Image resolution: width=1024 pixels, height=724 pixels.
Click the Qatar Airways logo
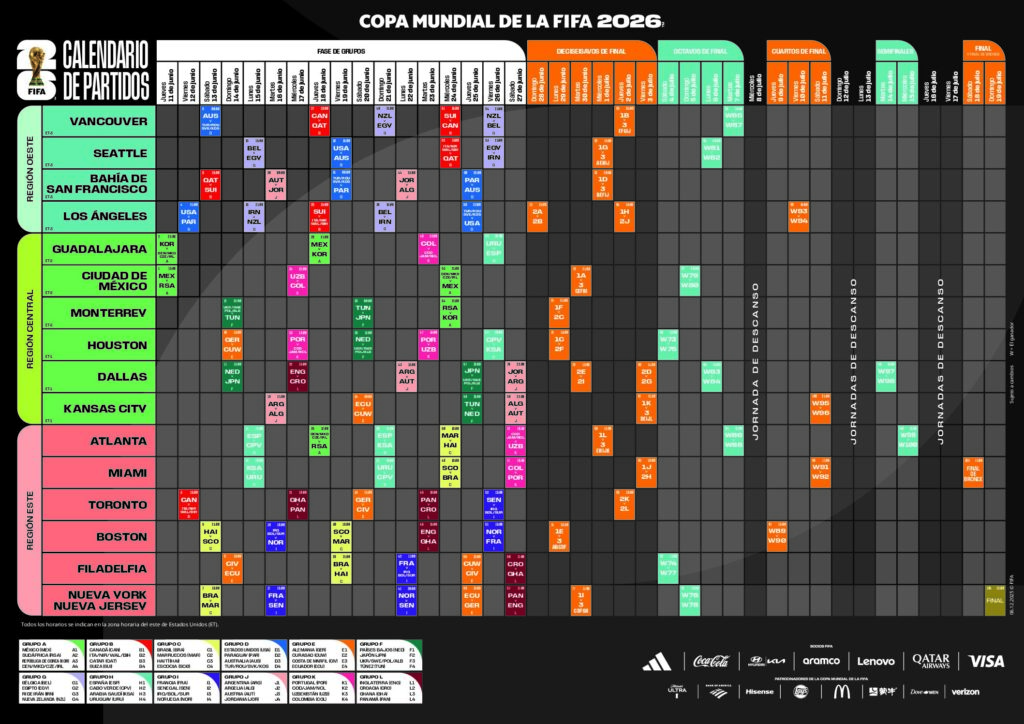(930, 661)
